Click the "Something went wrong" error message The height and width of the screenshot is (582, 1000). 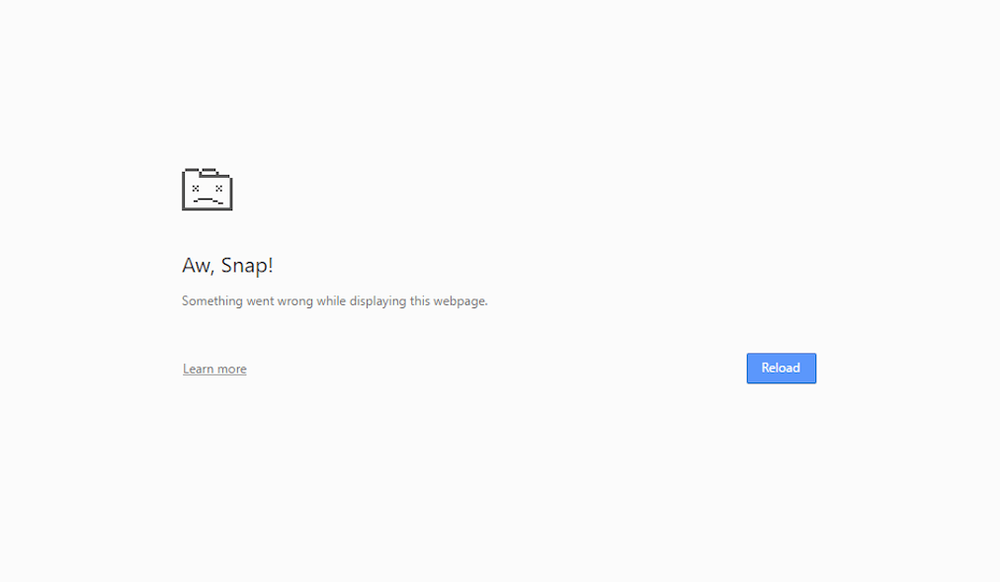pyautogui.click(x=335, y=301)
